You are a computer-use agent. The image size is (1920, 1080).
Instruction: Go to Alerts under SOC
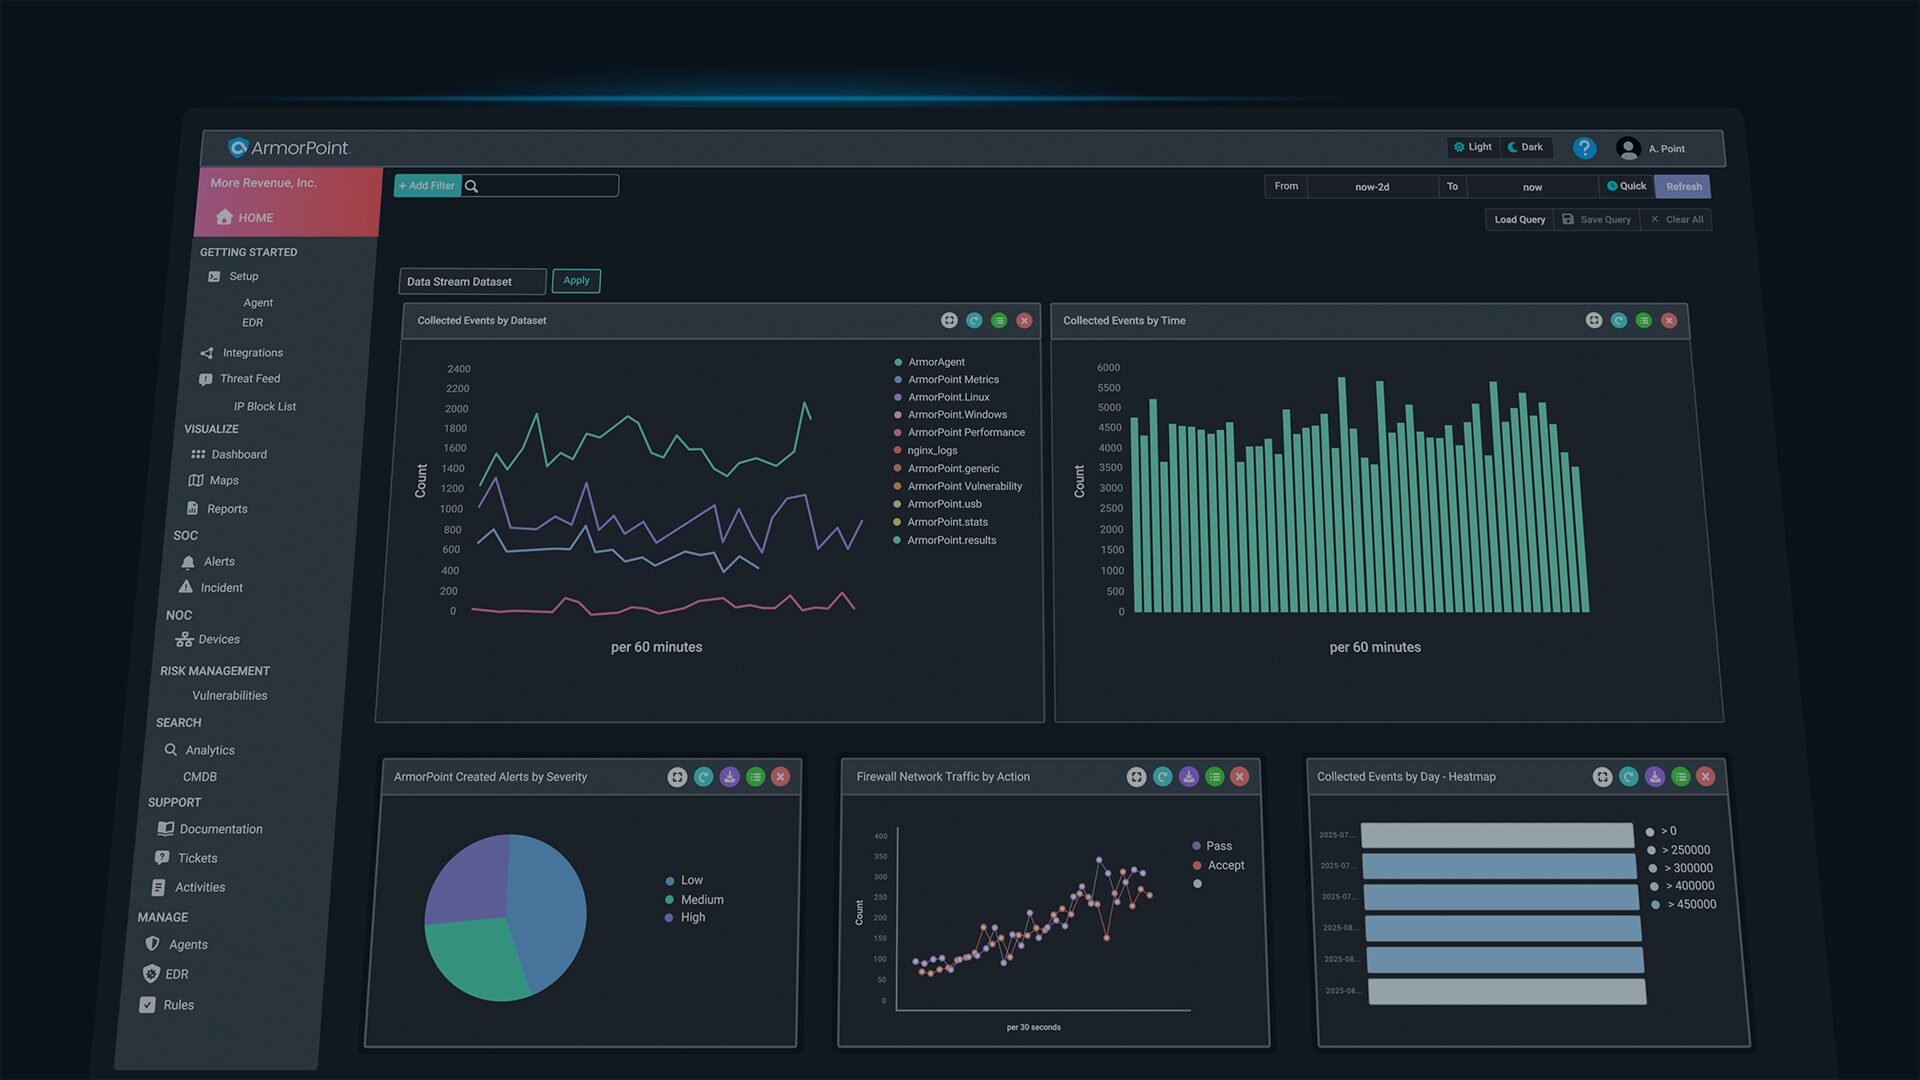(x=219, y=562)
